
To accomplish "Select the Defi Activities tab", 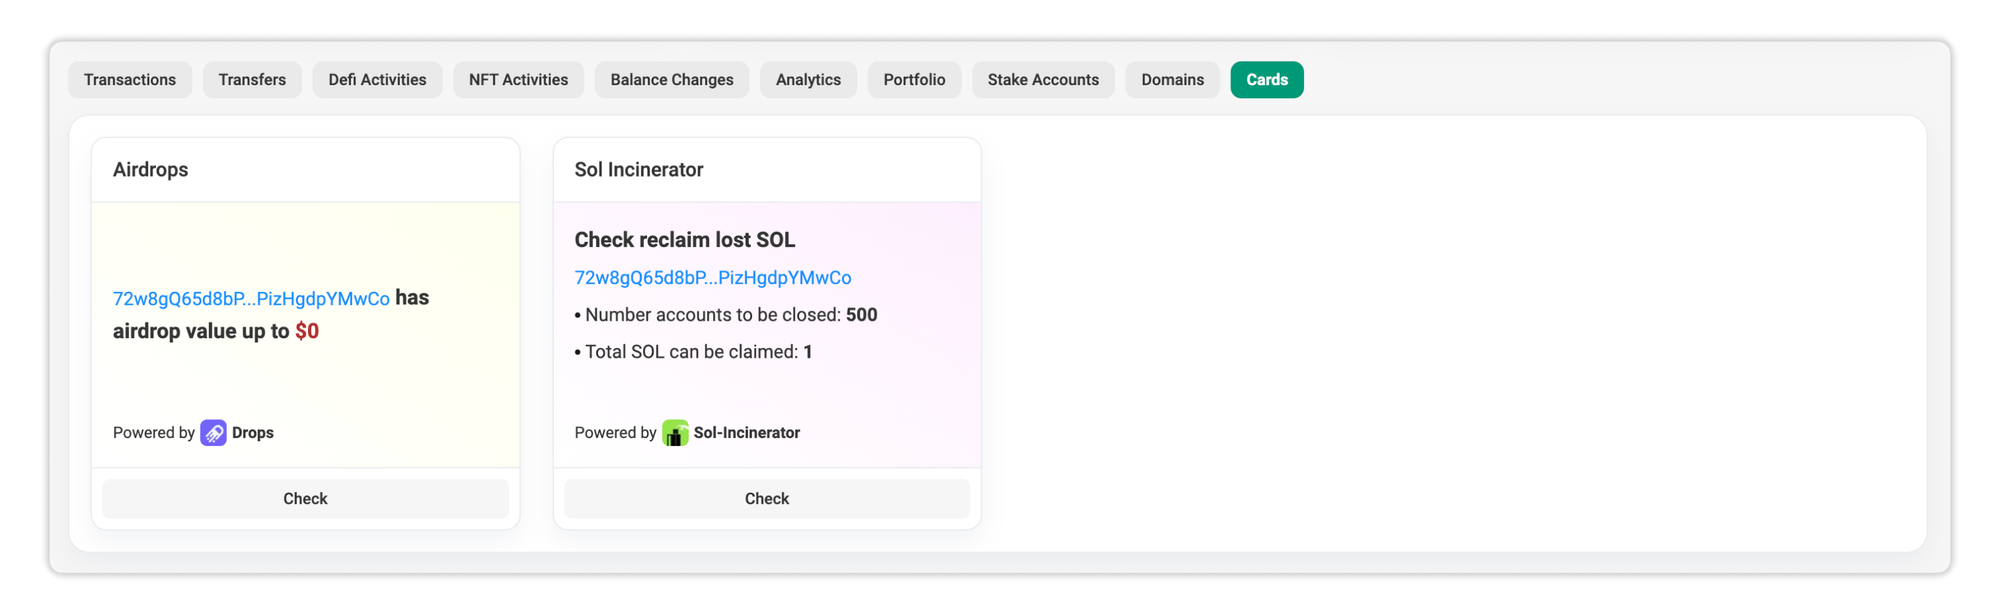I will pyautogui.click(x=377, y=80).
